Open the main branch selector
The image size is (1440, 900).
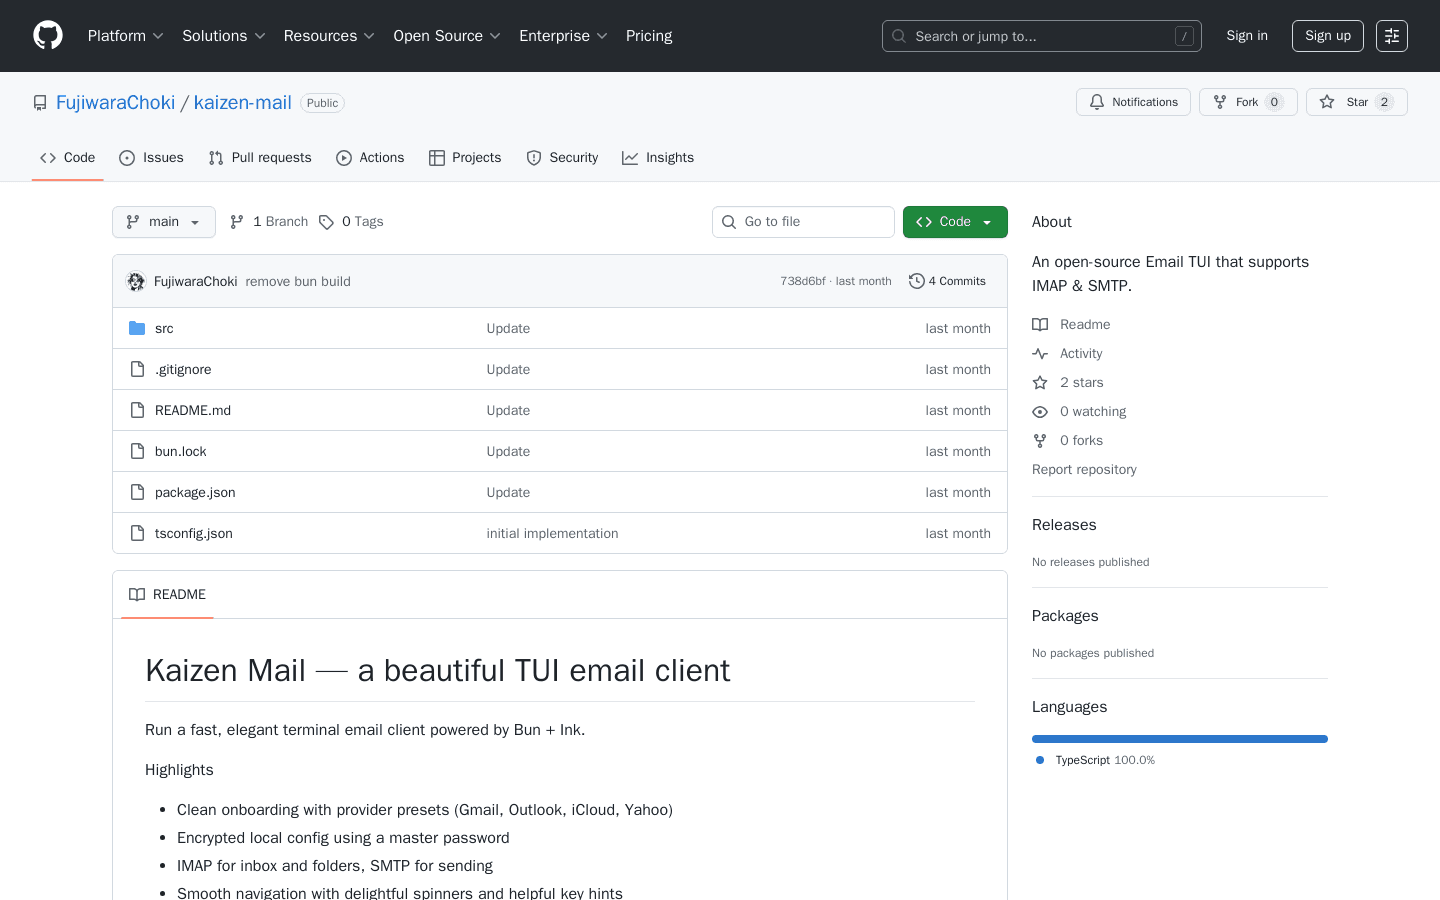coord(163,221)
